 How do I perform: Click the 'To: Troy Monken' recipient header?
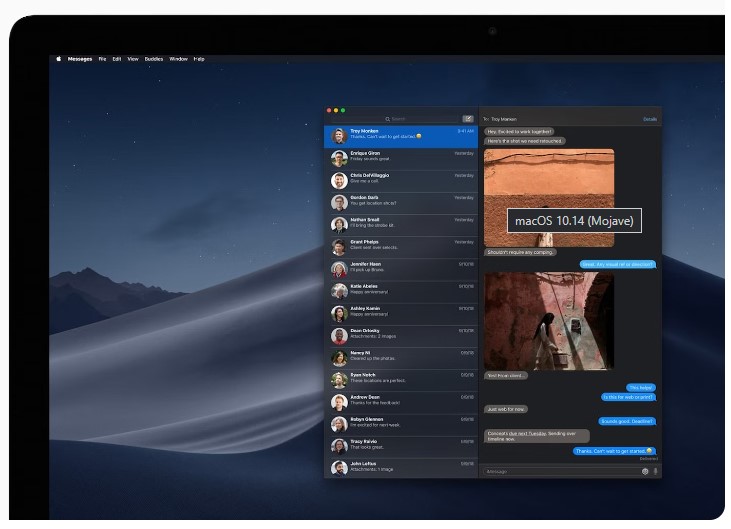point(500,119)
